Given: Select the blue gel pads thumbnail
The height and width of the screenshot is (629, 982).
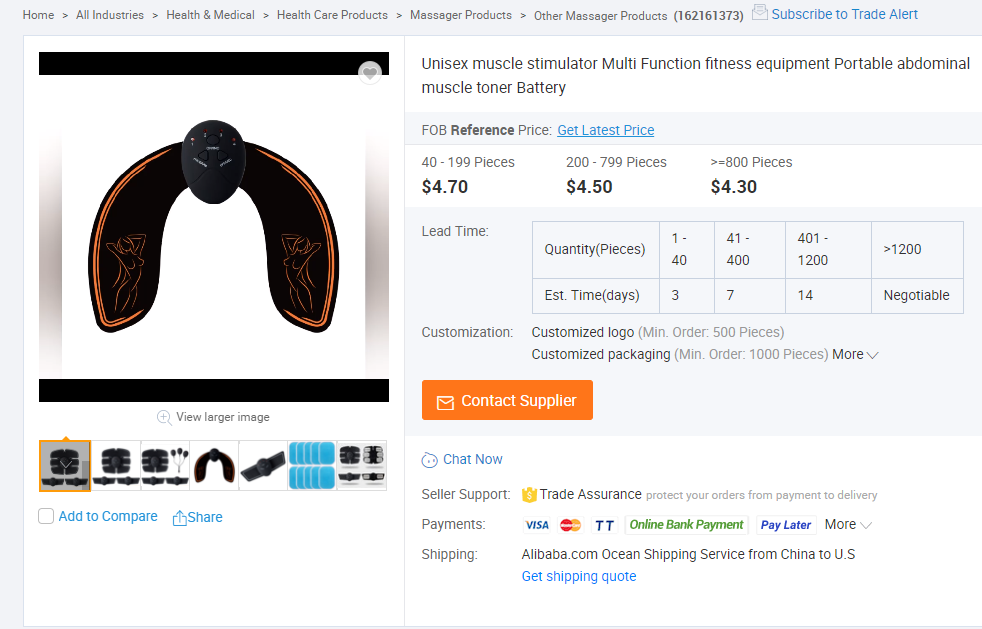Looking at the screenshot, I should (x=312, y=466).
